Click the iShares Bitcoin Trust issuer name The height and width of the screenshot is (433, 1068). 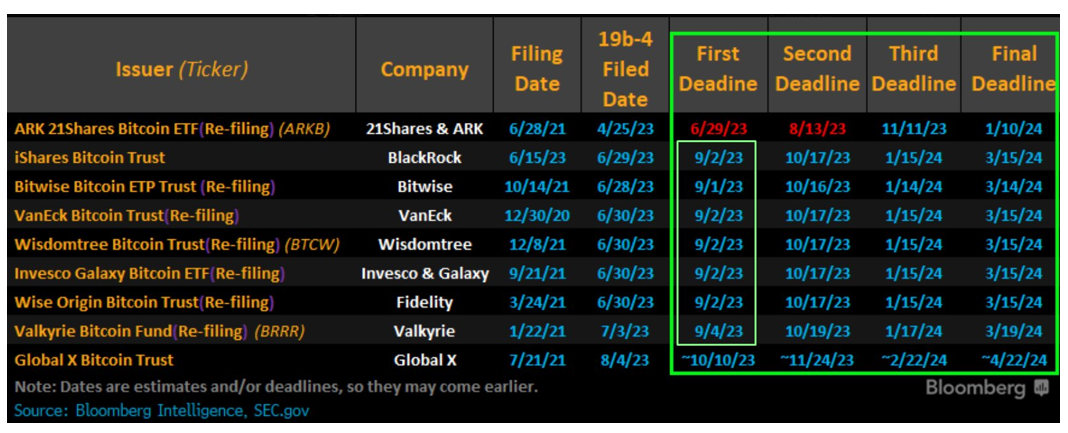click(x=90, y=158)
